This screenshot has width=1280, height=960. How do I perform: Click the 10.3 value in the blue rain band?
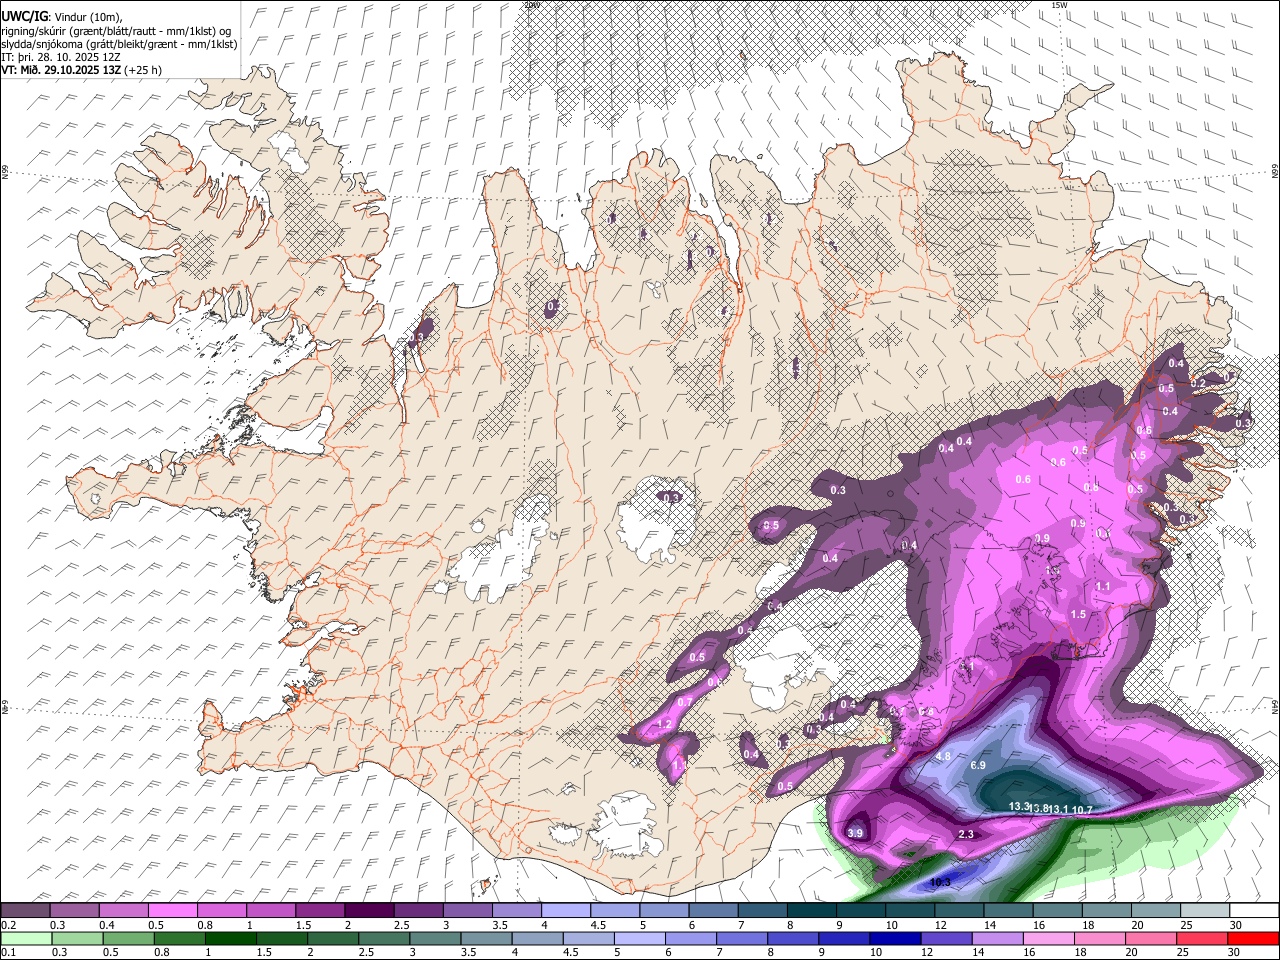pos(941,882)
